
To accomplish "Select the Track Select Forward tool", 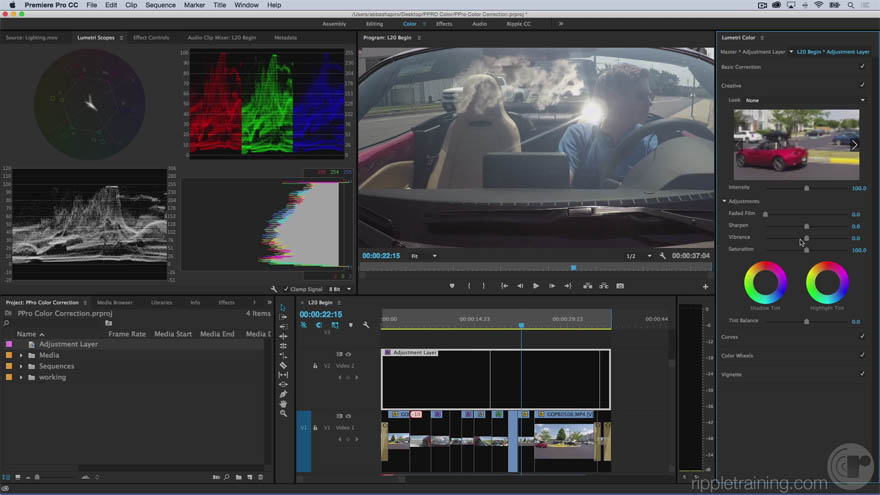I will (x=283, y=317).
